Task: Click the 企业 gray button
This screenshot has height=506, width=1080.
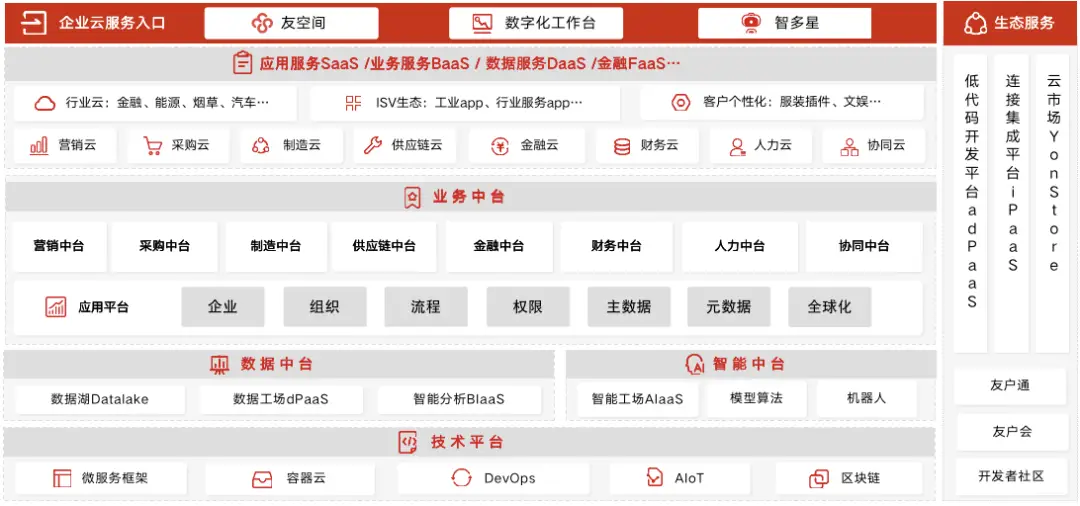Action: click(222, 307)
